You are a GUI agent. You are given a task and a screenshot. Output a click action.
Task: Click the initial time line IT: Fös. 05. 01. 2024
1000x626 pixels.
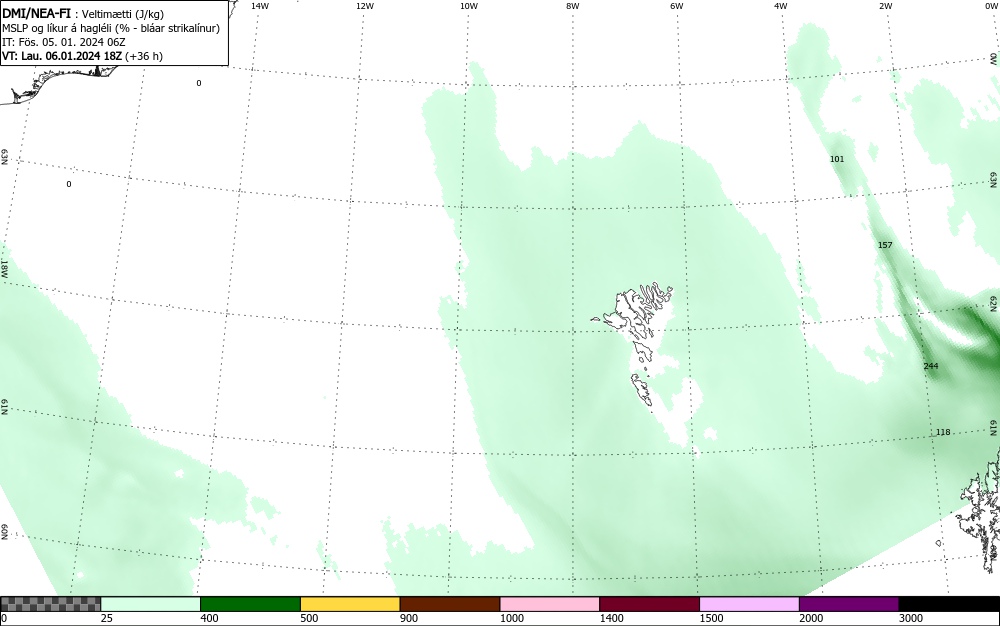tap(64, 42)
